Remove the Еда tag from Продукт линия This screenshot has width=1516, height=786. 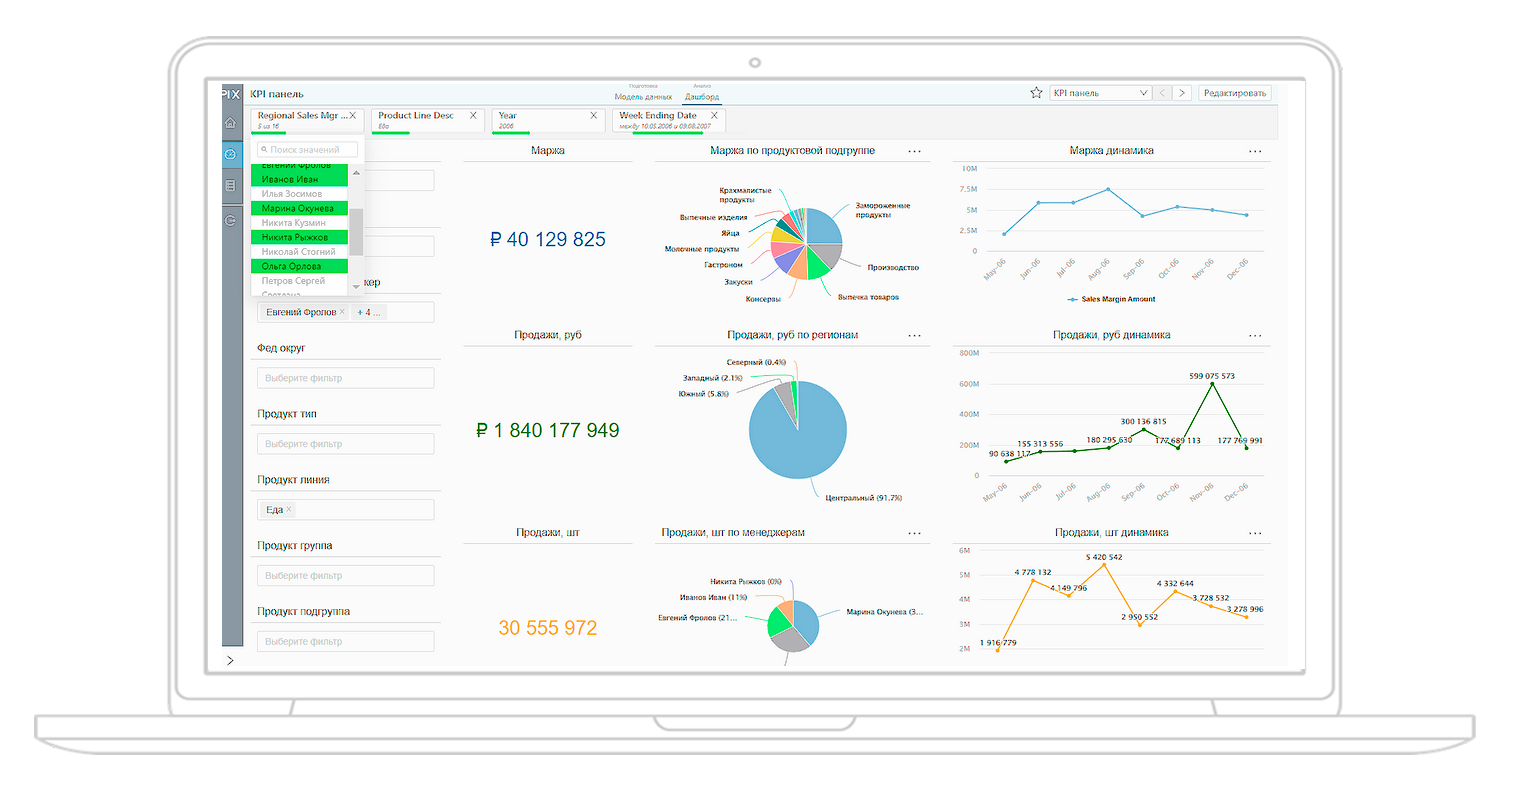point(289,509)
